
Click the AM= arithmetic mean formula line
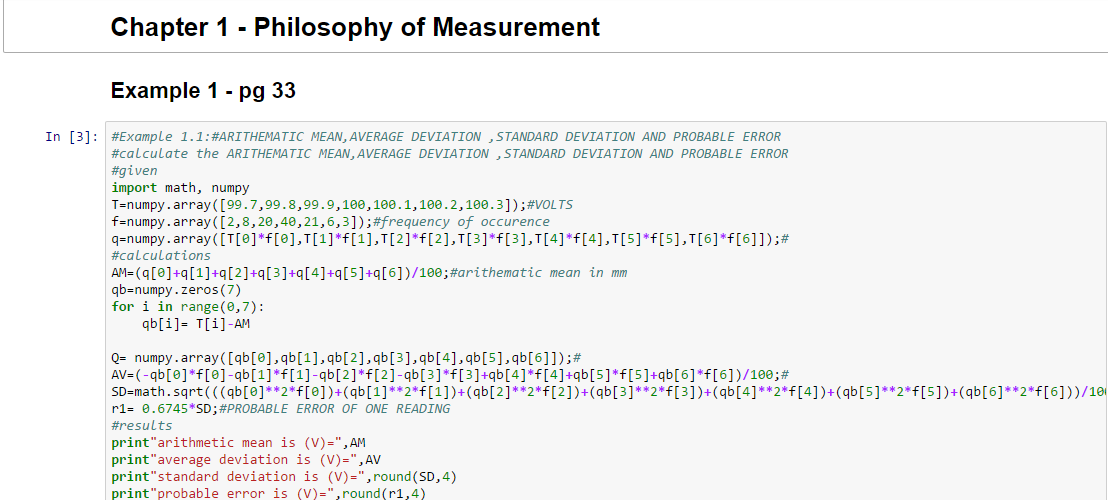pyautogui.click(x=368, y=273)
